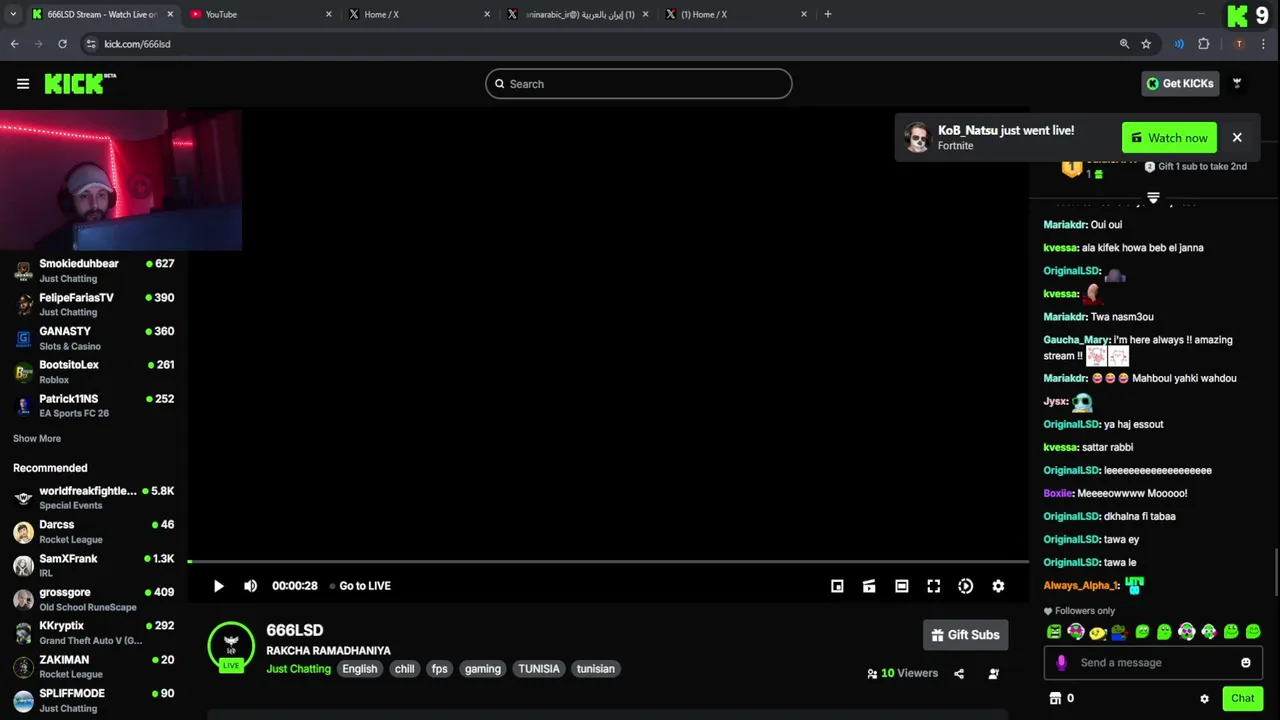Click the English tag
The image size is (1280, 720).
pos(360,669)
